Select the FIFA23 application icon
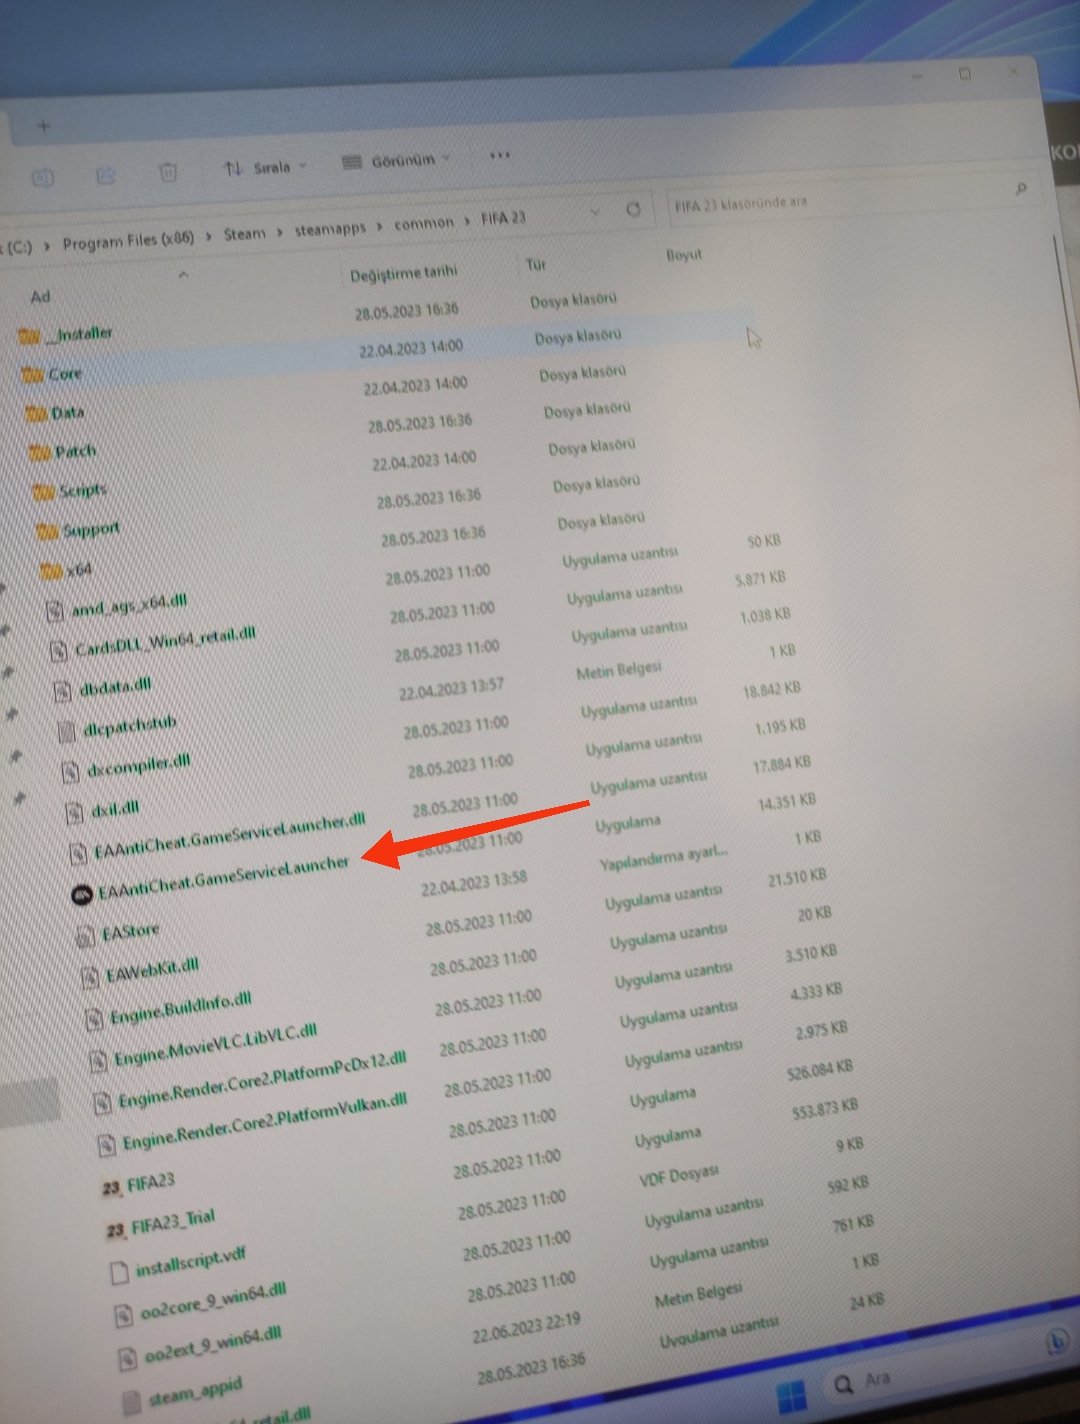1080x1424 pixels. [x=112, y=1188]
